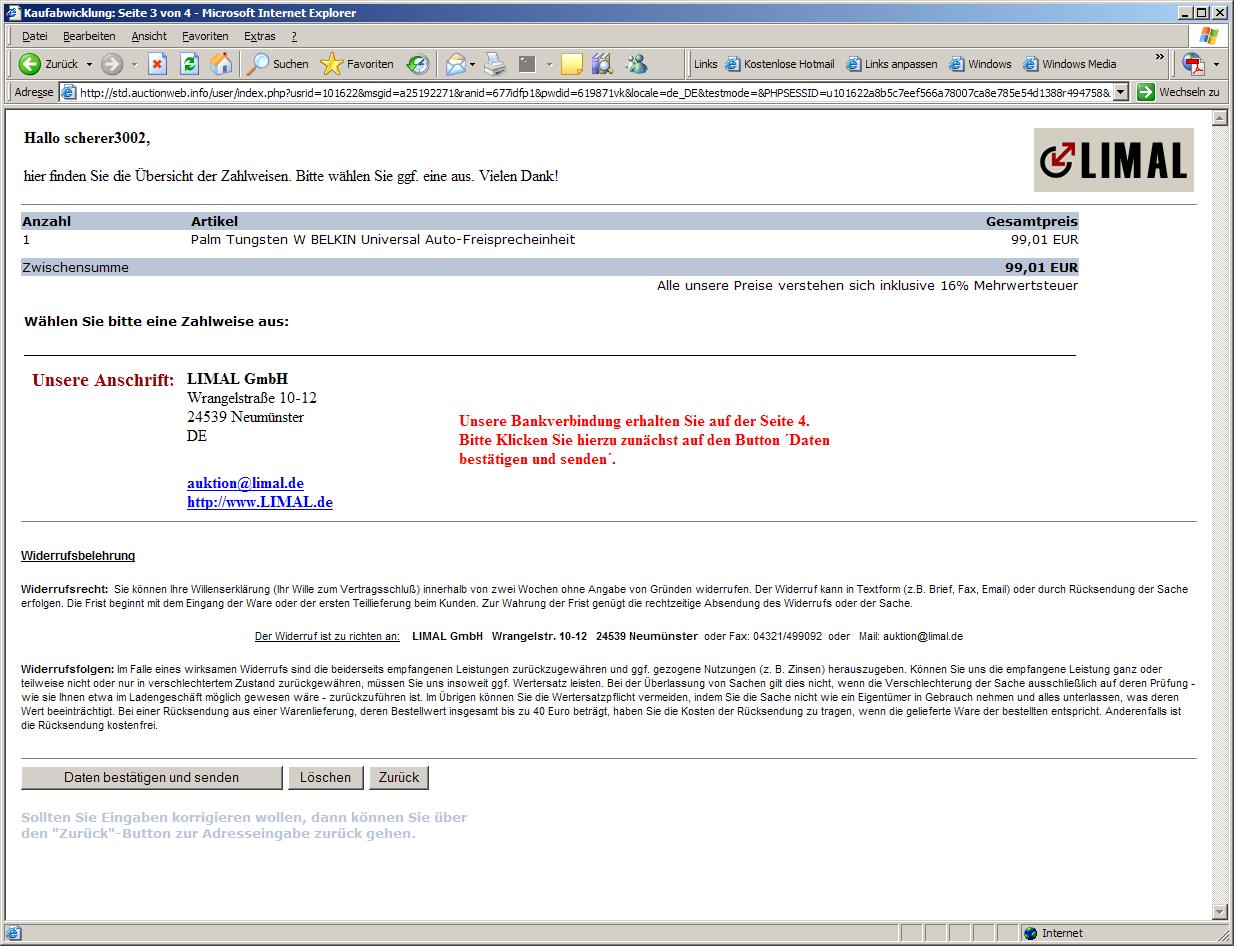Refresh the page with the reload icon
The image size is (1234, 946).
[x=189, y=64]
